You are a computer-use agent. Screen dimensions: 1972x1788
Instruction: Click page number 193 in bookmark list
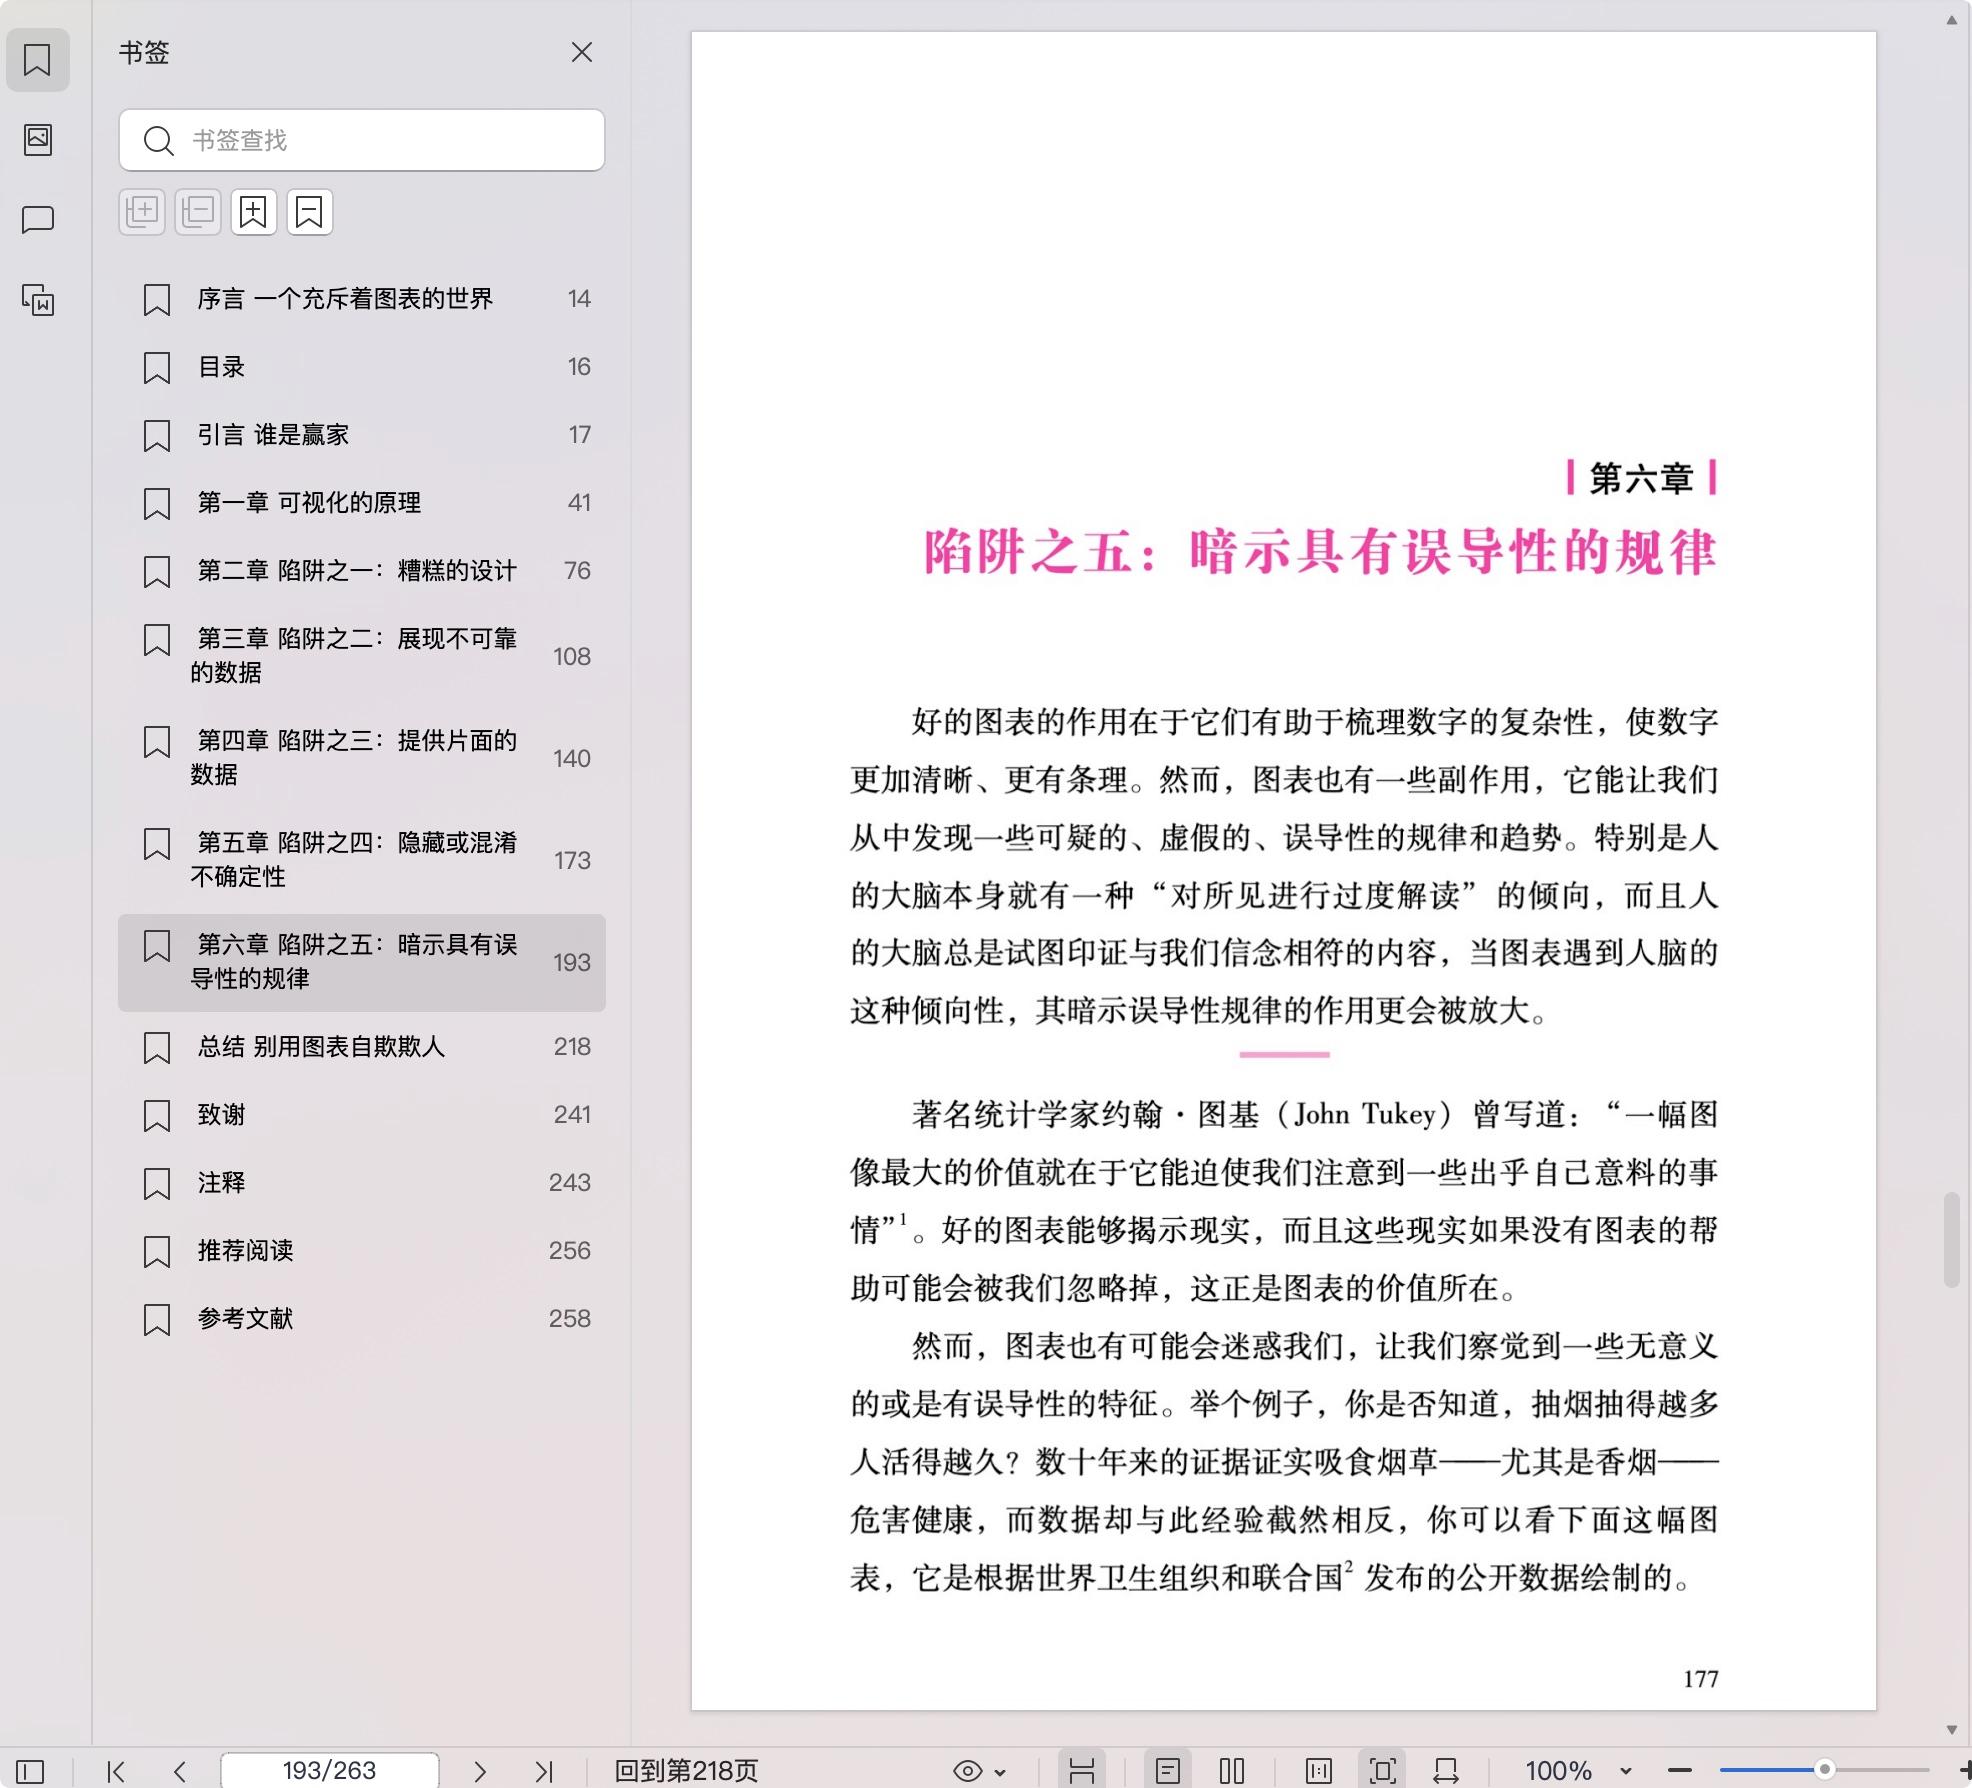[572, 962]
